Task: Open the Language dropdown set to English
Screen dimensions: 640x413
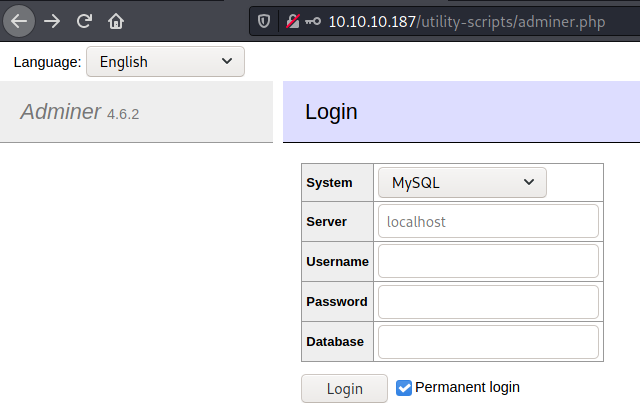Action: 165,62
